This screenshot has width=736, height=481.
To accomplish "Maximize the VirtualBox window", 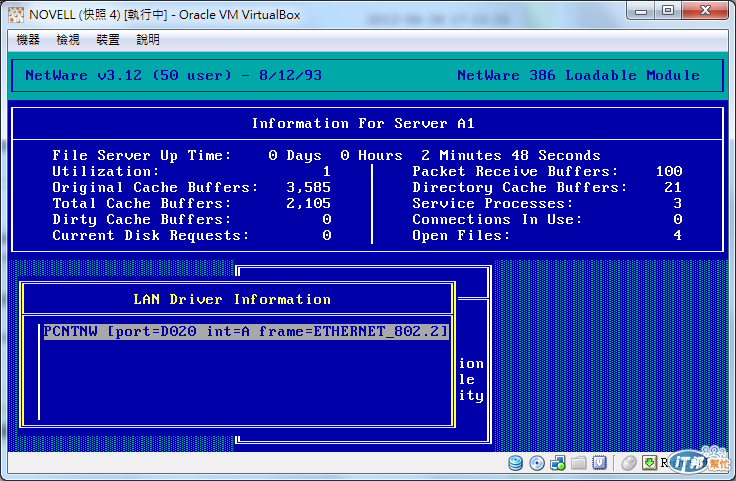I will point(668,10).
